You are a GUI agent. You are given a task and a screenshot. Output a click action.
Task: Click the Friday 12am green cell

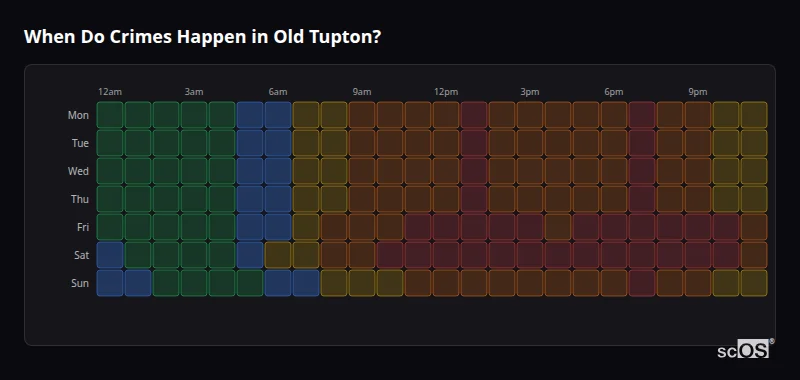pyautogui.click(x=110, y=227)
